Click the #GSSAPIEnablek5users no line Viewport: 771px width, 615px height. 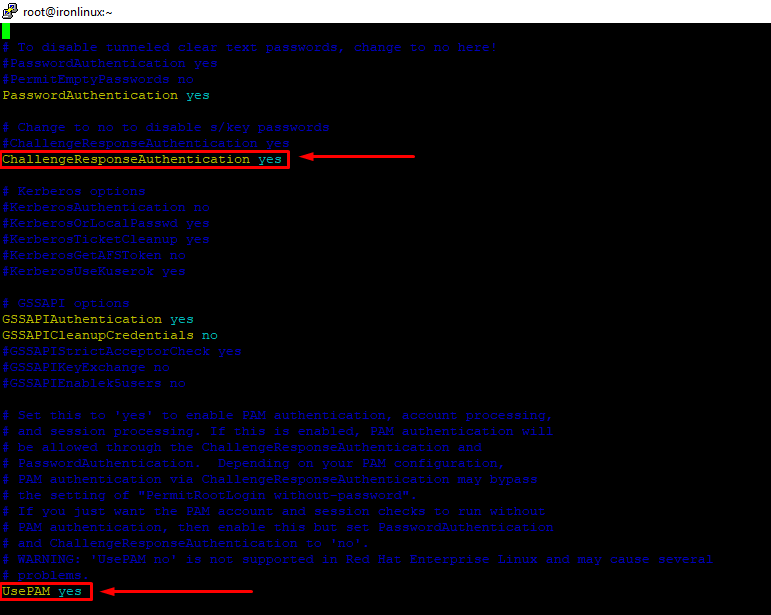click(94, 383)
